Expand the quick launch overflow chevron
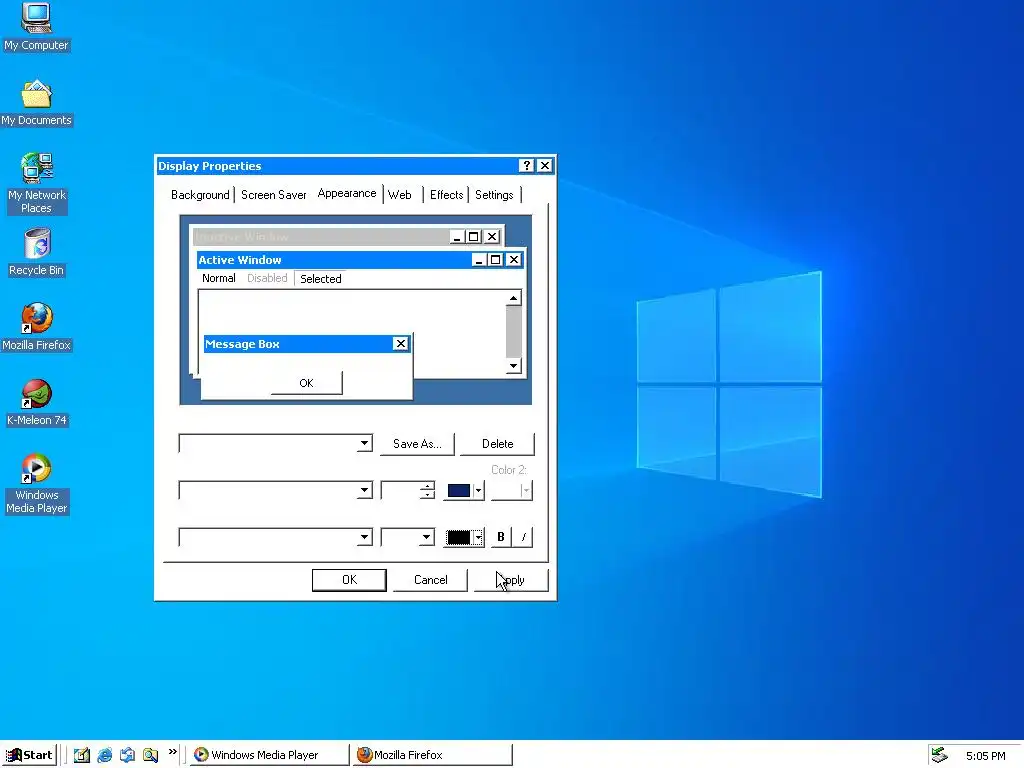 172,752
